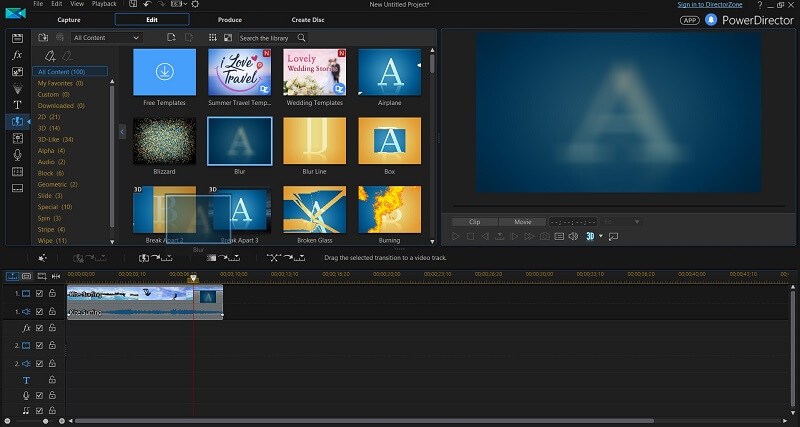
Task: Open the Chapter Room icon
Action: click(17, 172)
